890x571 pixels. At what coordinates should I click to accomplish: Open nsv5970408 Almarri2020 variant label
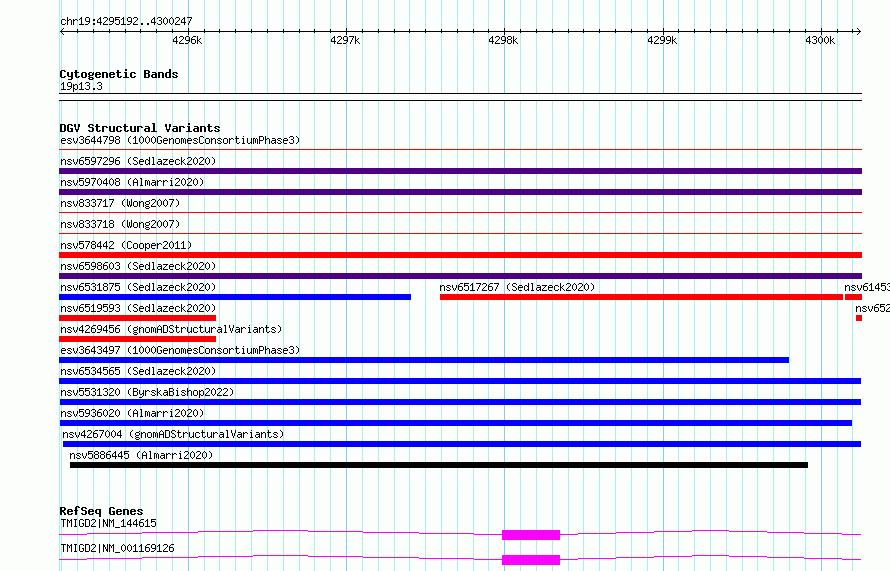(x=132, y=182)
